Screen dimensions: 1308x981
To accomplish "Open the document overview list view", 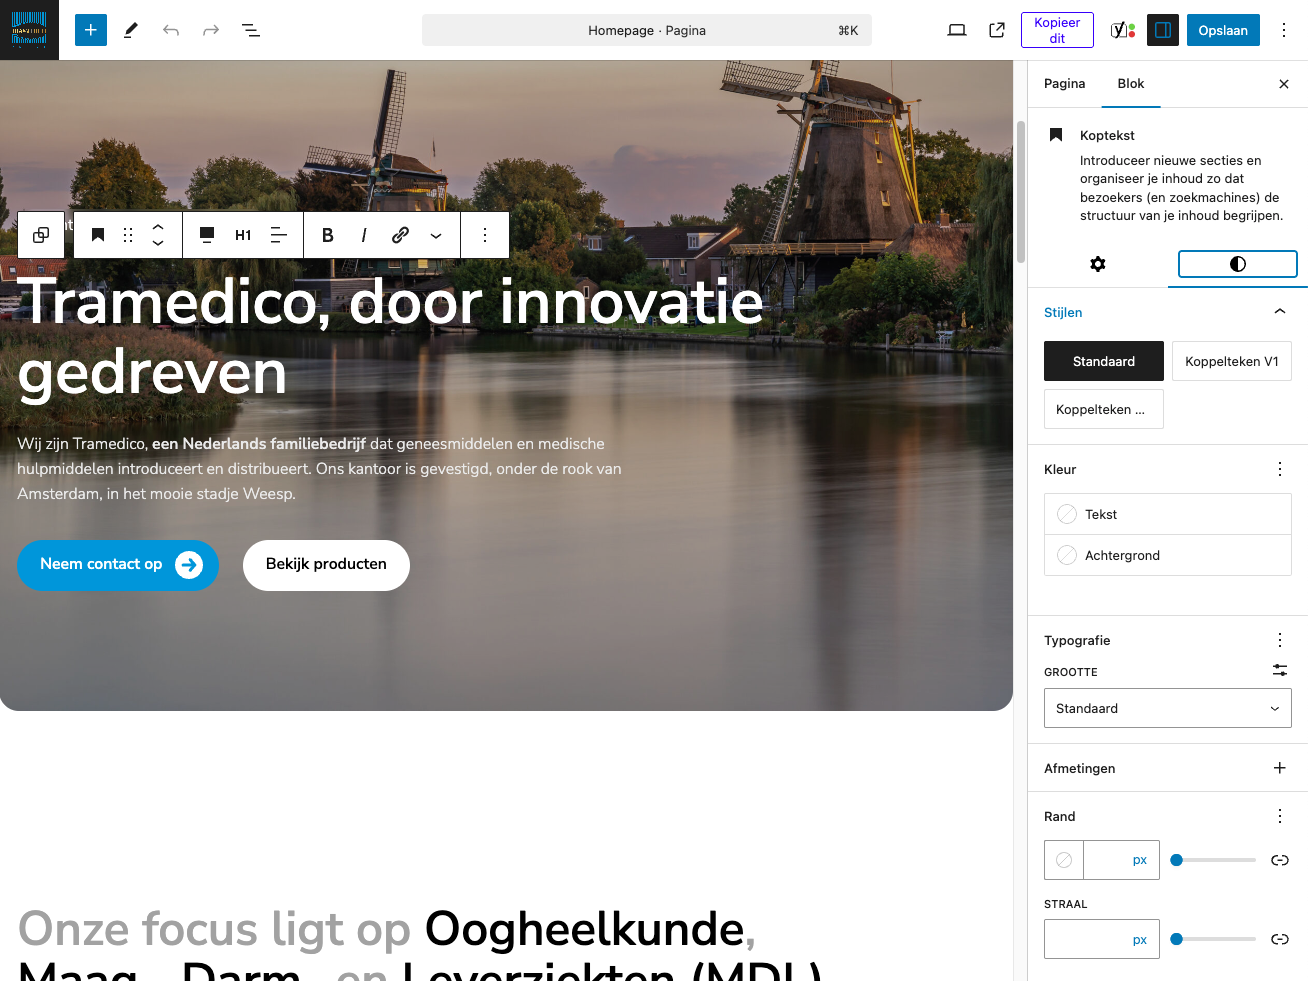I will 251,30.
